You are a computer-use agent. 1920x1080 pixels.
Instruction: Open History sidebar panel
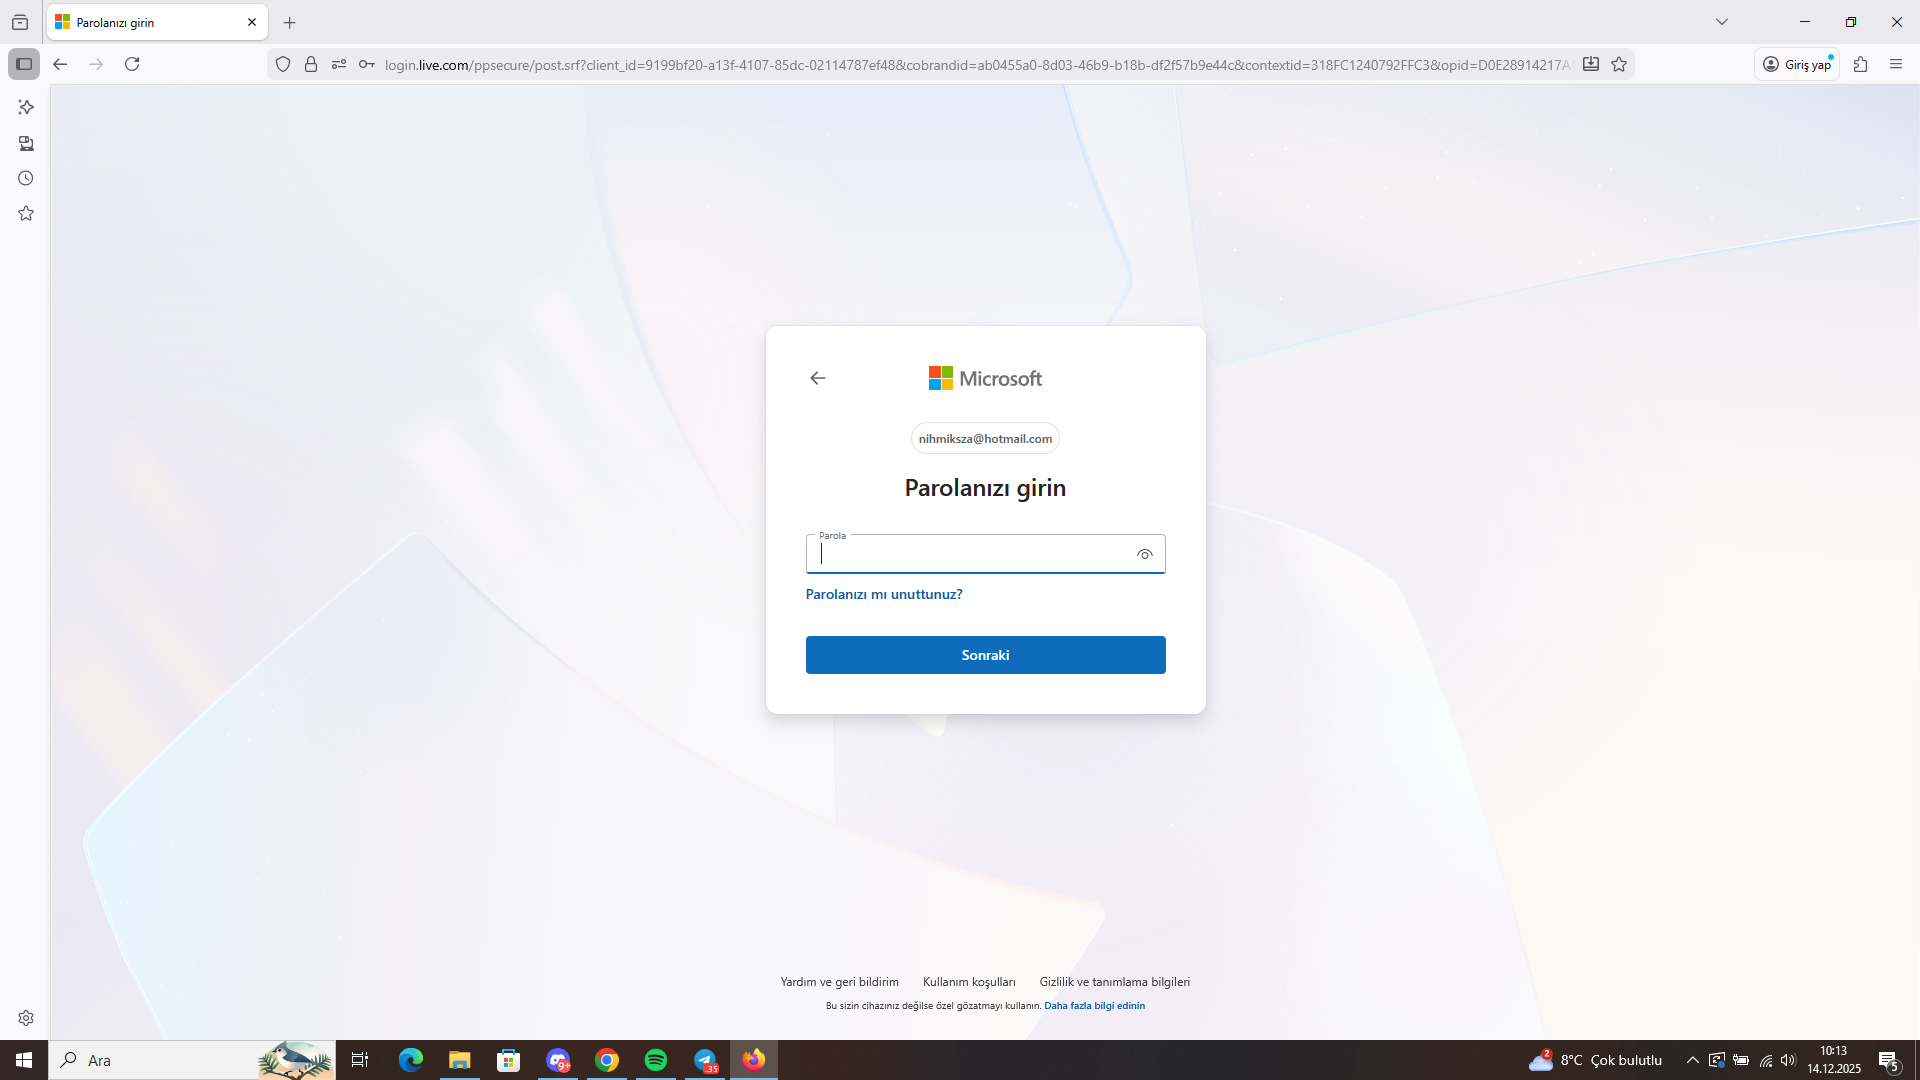(26, 178)
